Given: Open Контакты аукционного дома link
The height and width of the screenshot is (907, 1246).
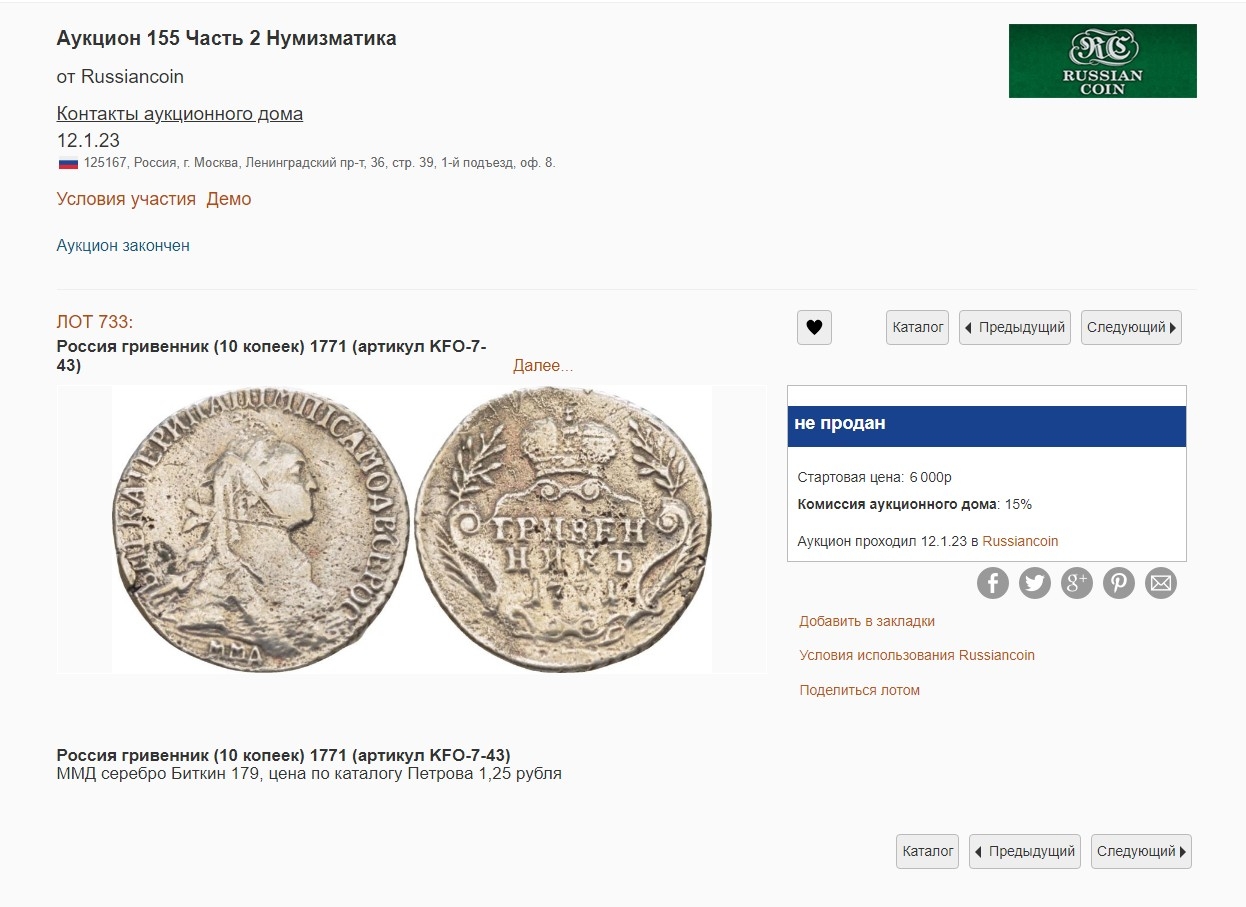Looking at the screenshot, I should point(179,114).
